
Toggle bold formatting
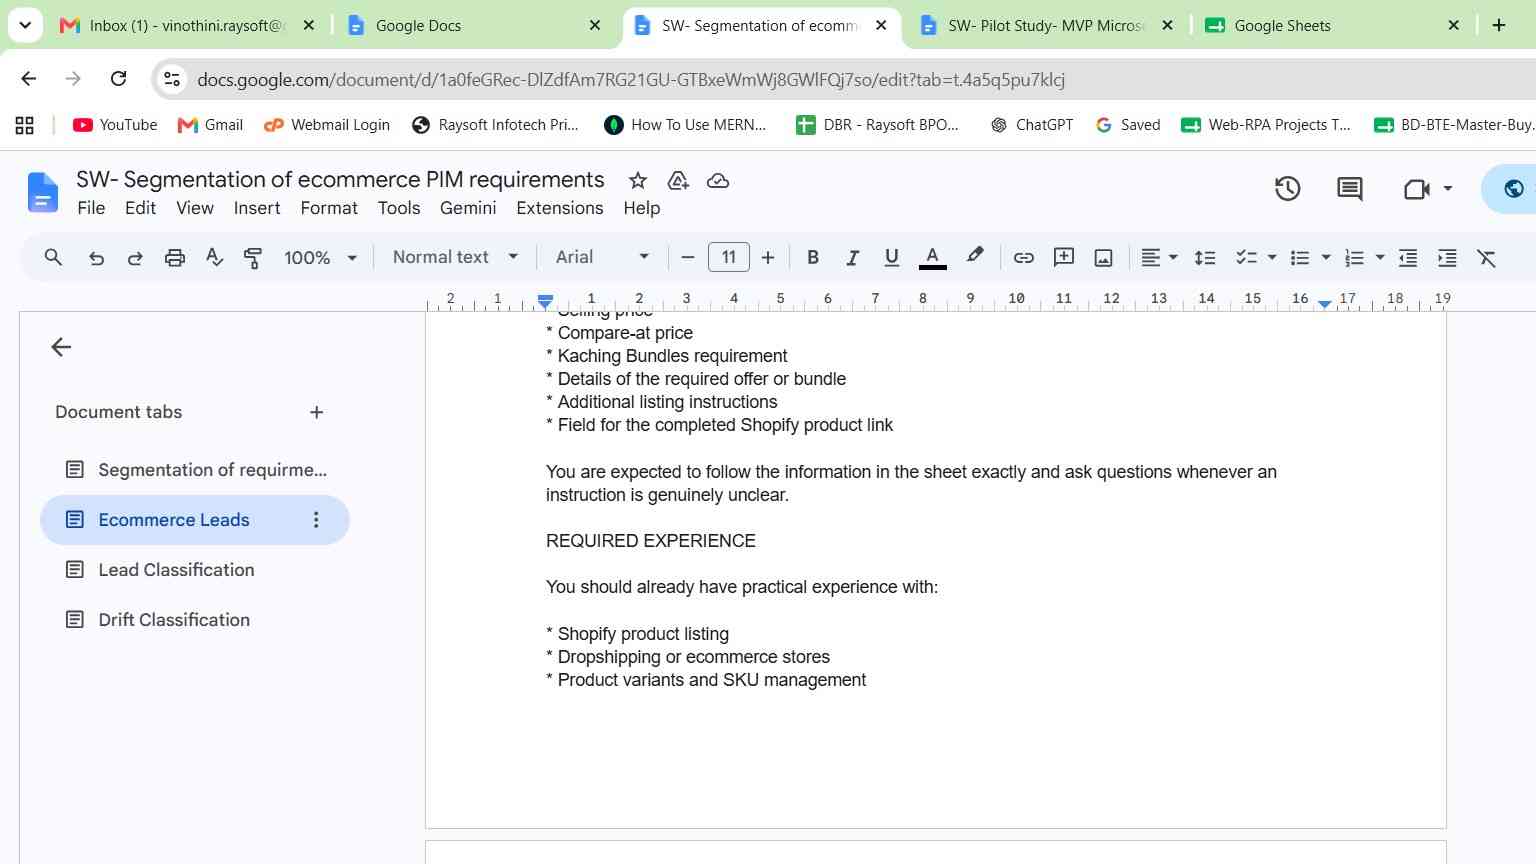(813, 257)
